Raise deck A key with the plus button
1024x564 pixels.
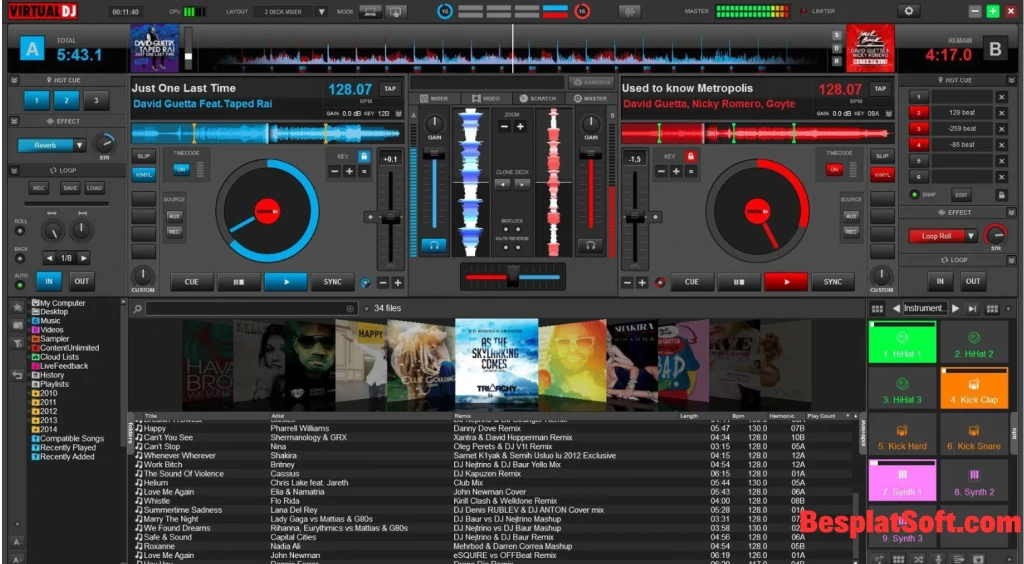coord(349,172)
